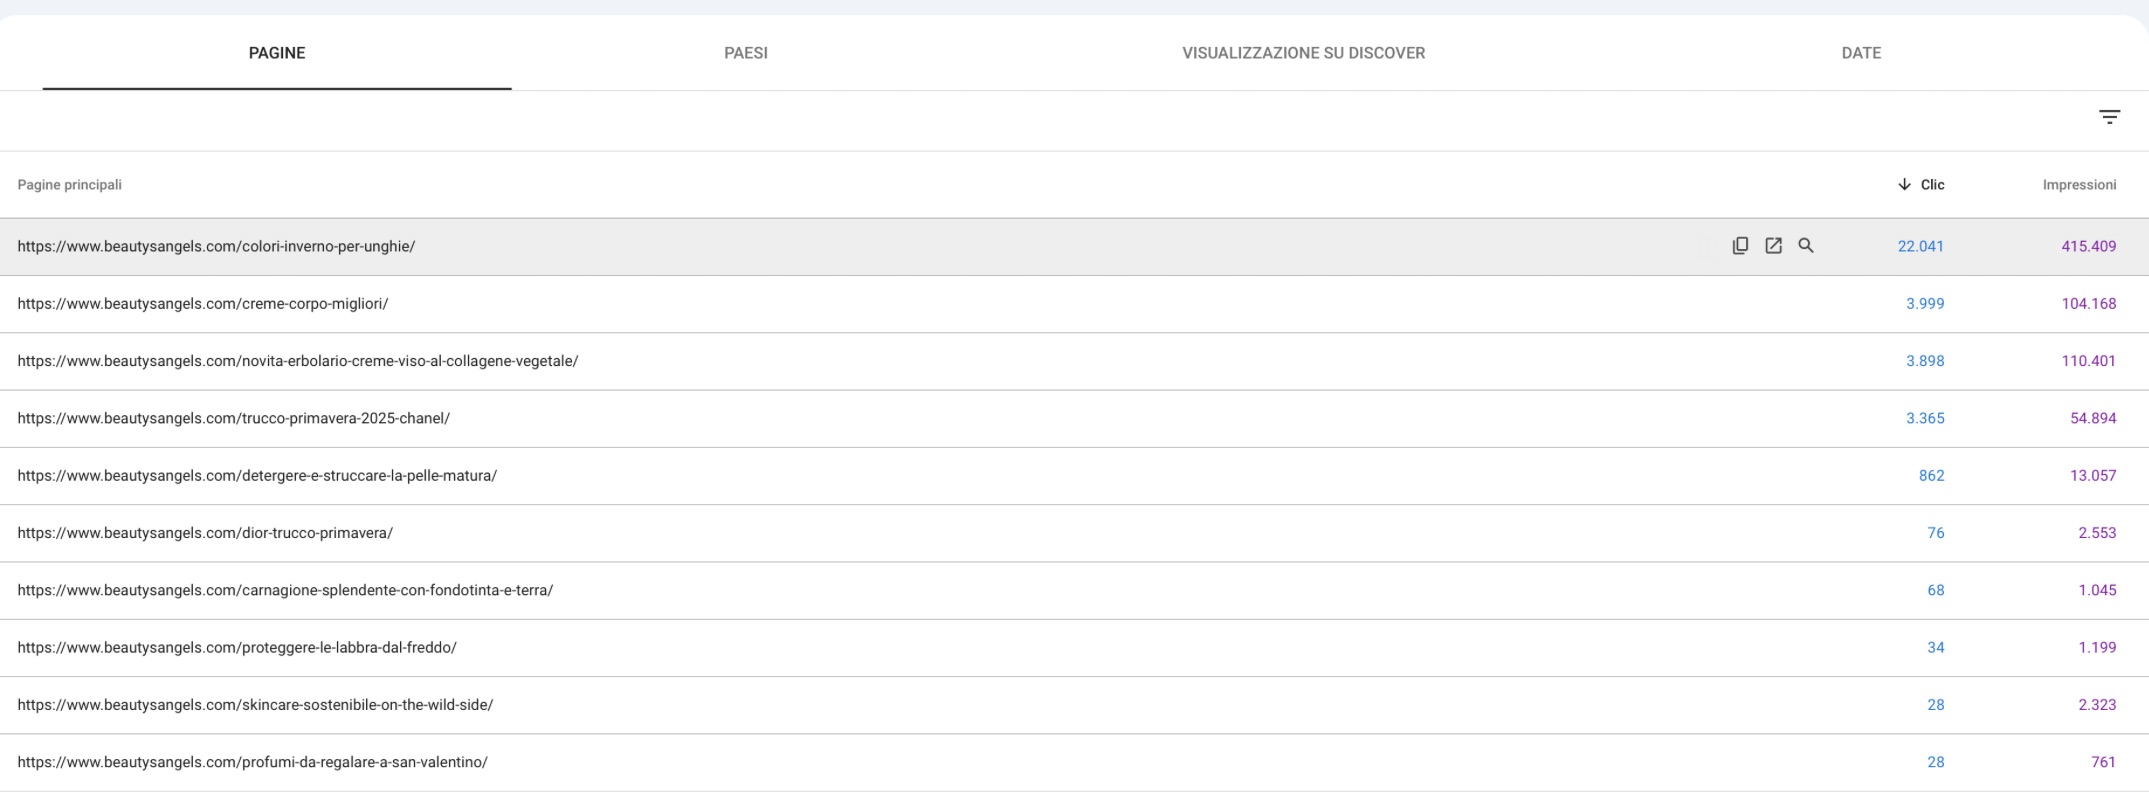This screenshot has width=2149, height=800.
Task: Select the PAGINE tab
Action: (277, 53)
